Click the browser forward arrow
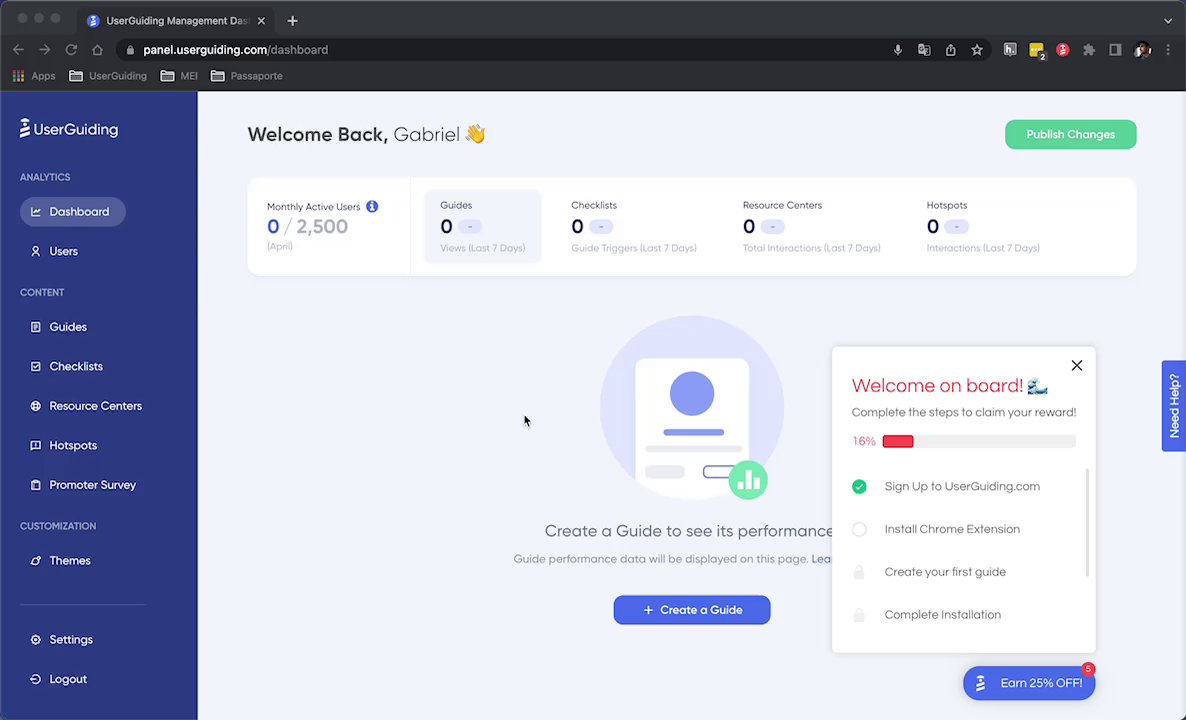 (x=45, y=50)
